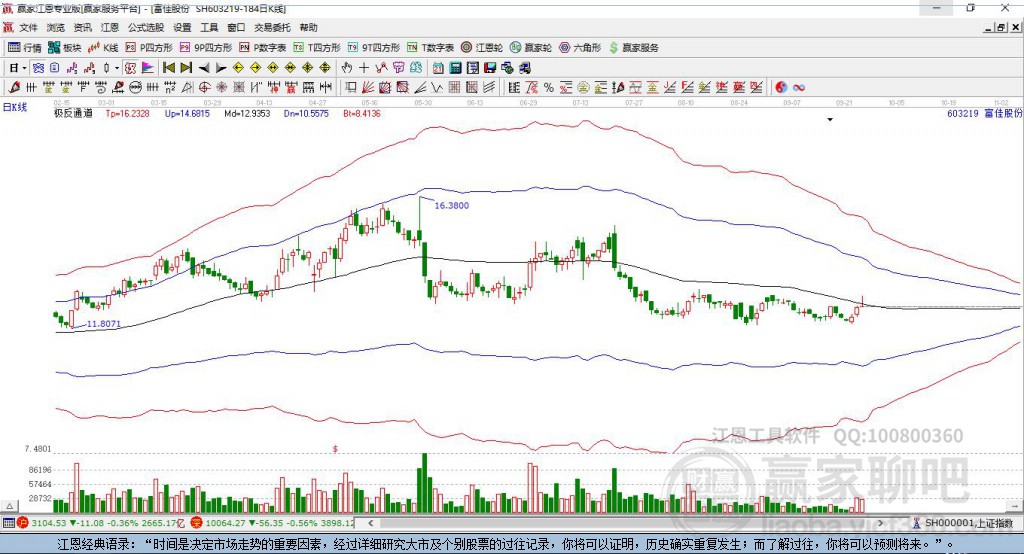Image resolution: width=1024 pixels, height=554 pixels.
Task: Click the black left arrow icon
Action: pyautogui.click(x=204, y=68)
